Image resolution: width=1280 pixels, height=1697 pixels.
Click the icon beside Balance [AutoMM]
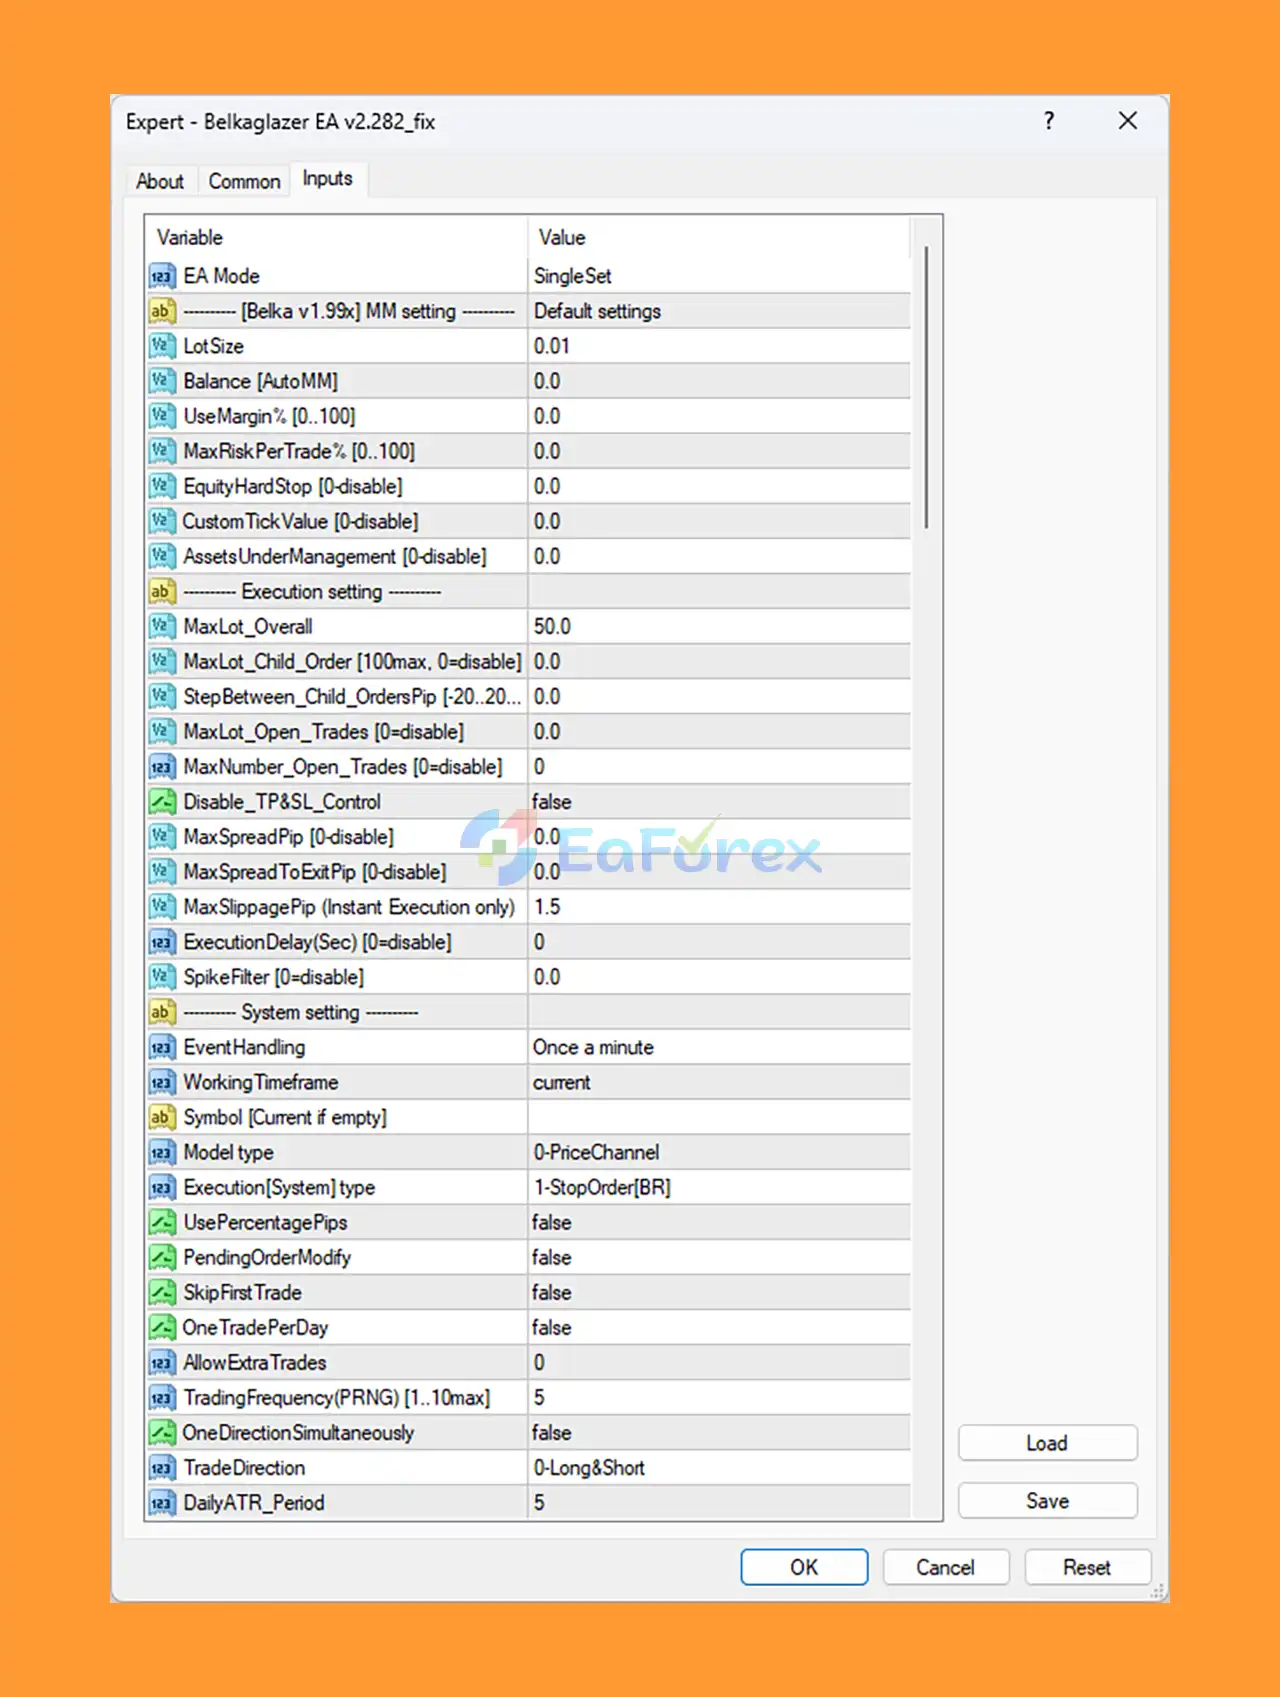pos(162,381)
